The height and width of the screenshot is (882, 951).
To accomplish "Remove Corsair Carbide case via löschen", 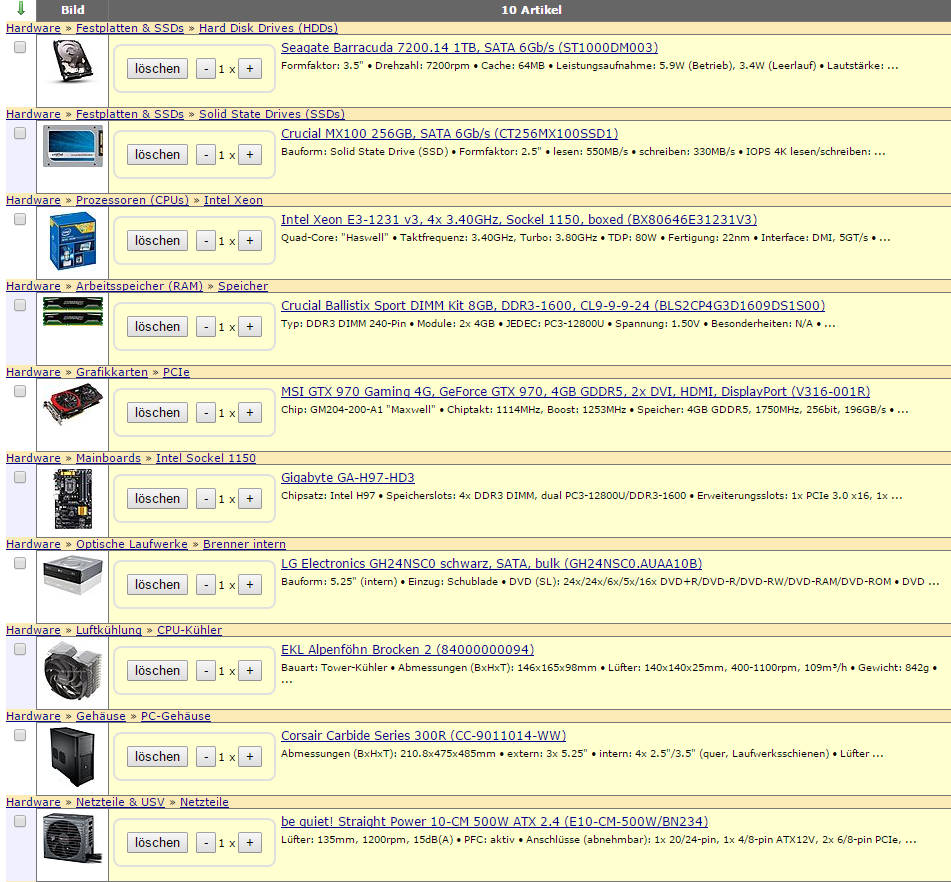I will (x=157, y=756).
